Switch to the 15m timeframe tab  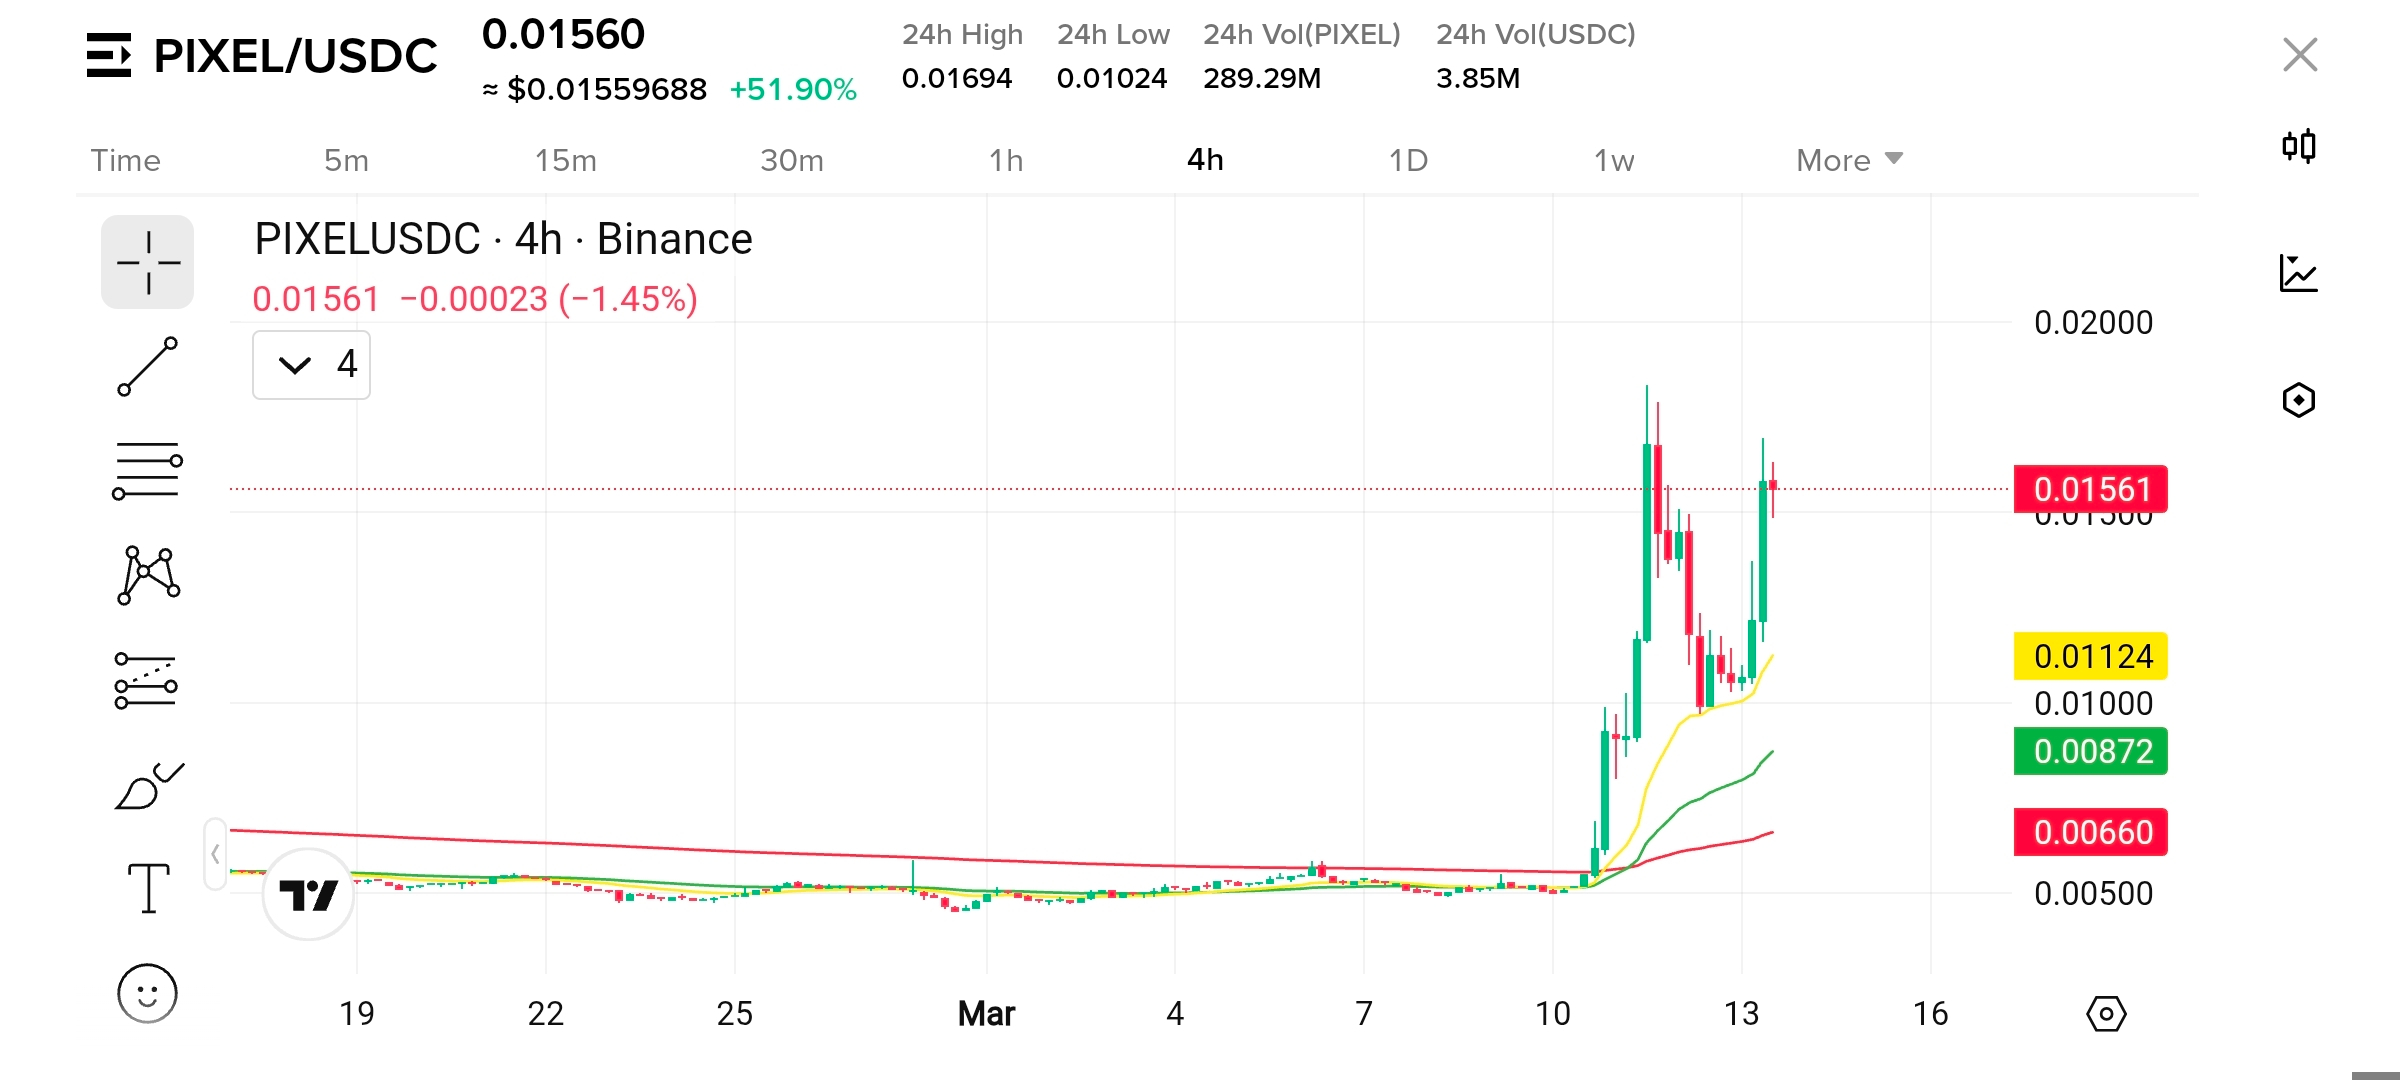click(565, 160)
